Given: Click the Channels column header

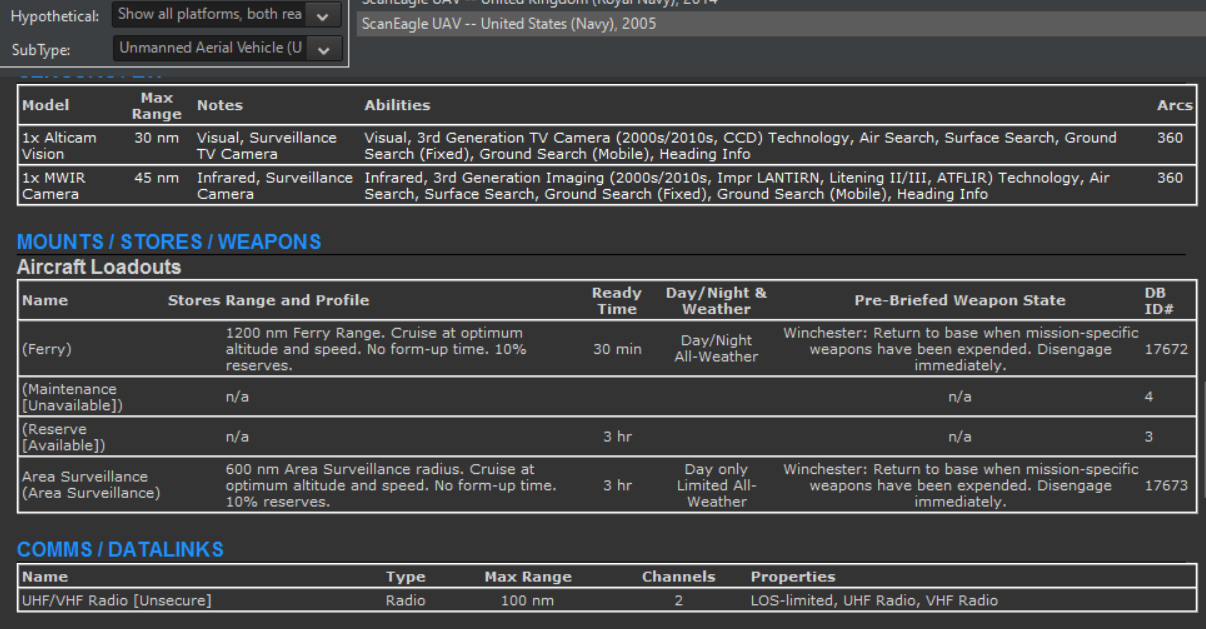Looking at the screenshot, I should point(678,577).
